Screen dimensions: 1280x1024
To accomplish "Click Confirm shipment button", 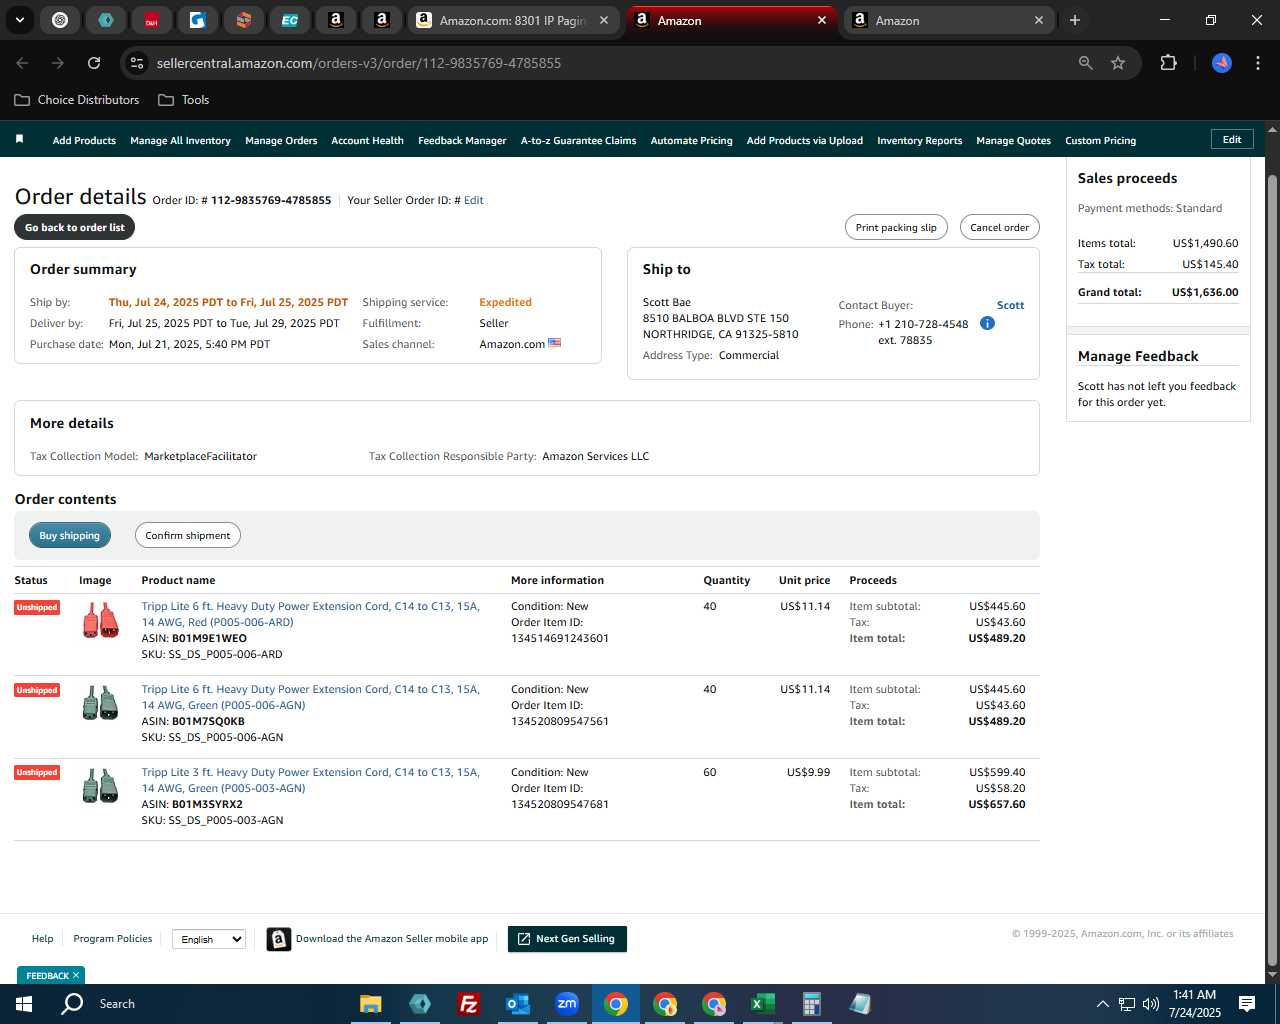I will coord(187,535).
